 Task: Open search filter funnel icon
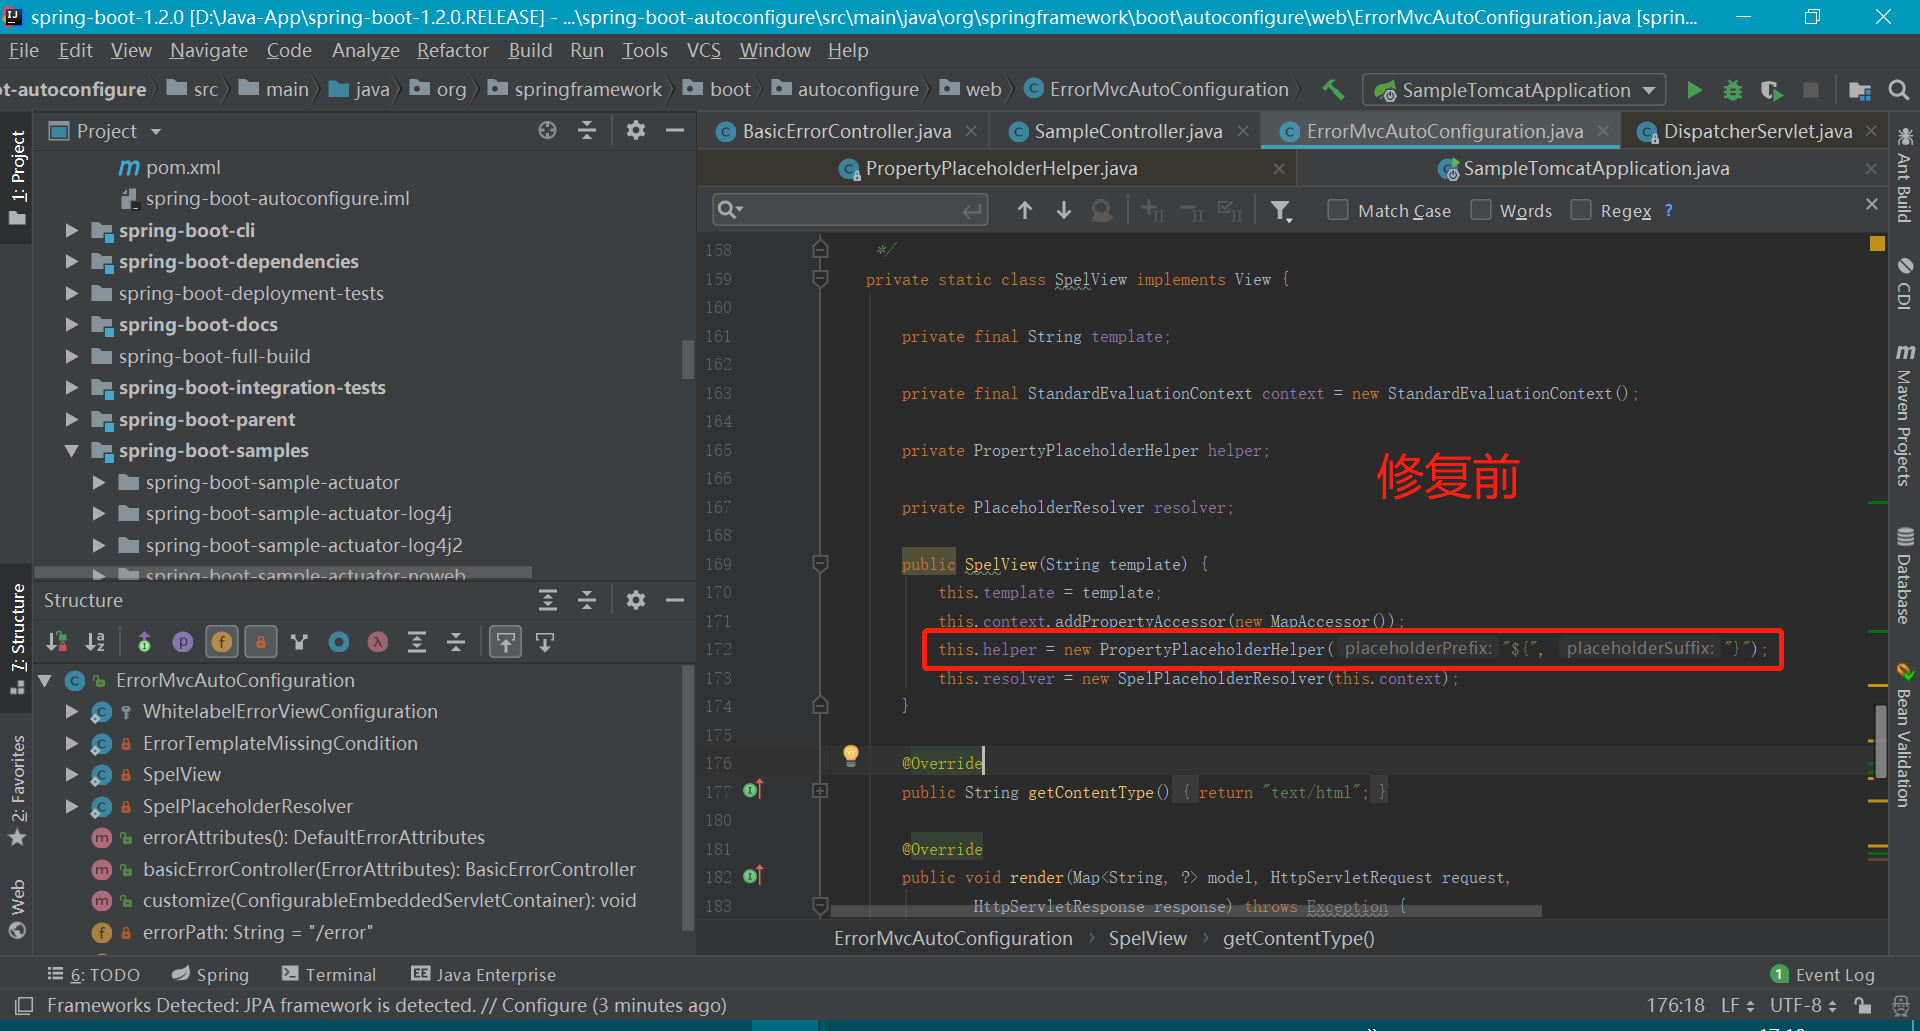[1281, 211]
